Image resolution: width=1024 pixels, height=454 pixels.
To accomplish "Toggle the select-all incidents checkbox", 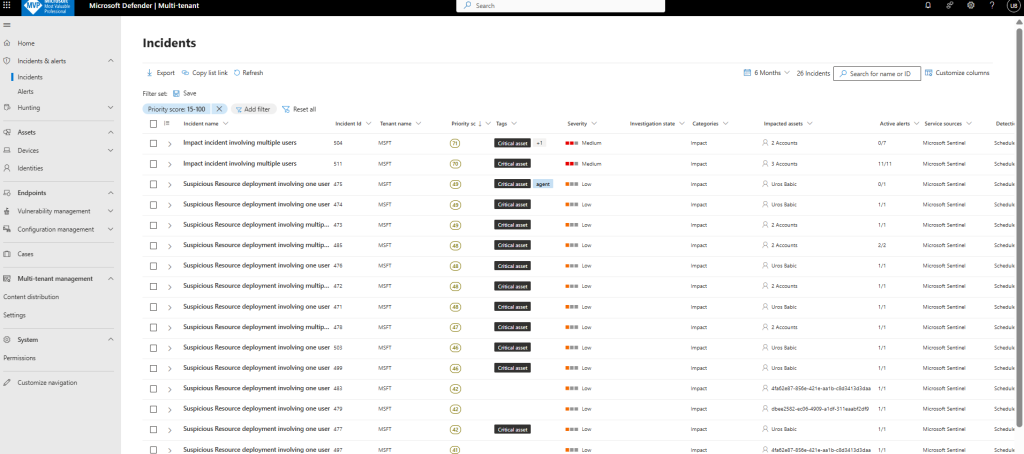I will tap(153, 124).
